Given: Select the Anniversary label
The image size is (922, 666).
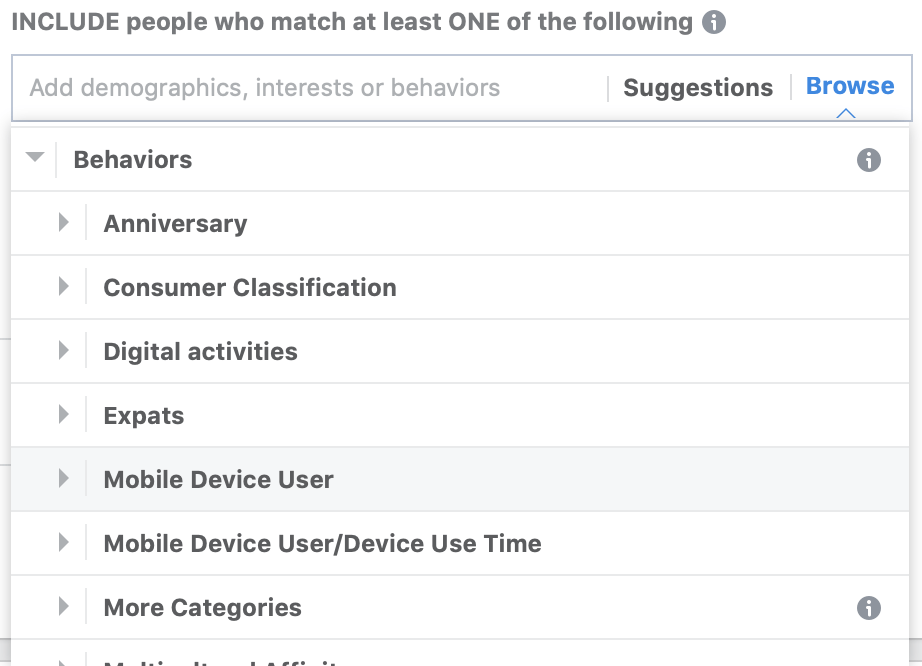Looking at the screenshot, I should pyautogui.click(x=175, y=224).
